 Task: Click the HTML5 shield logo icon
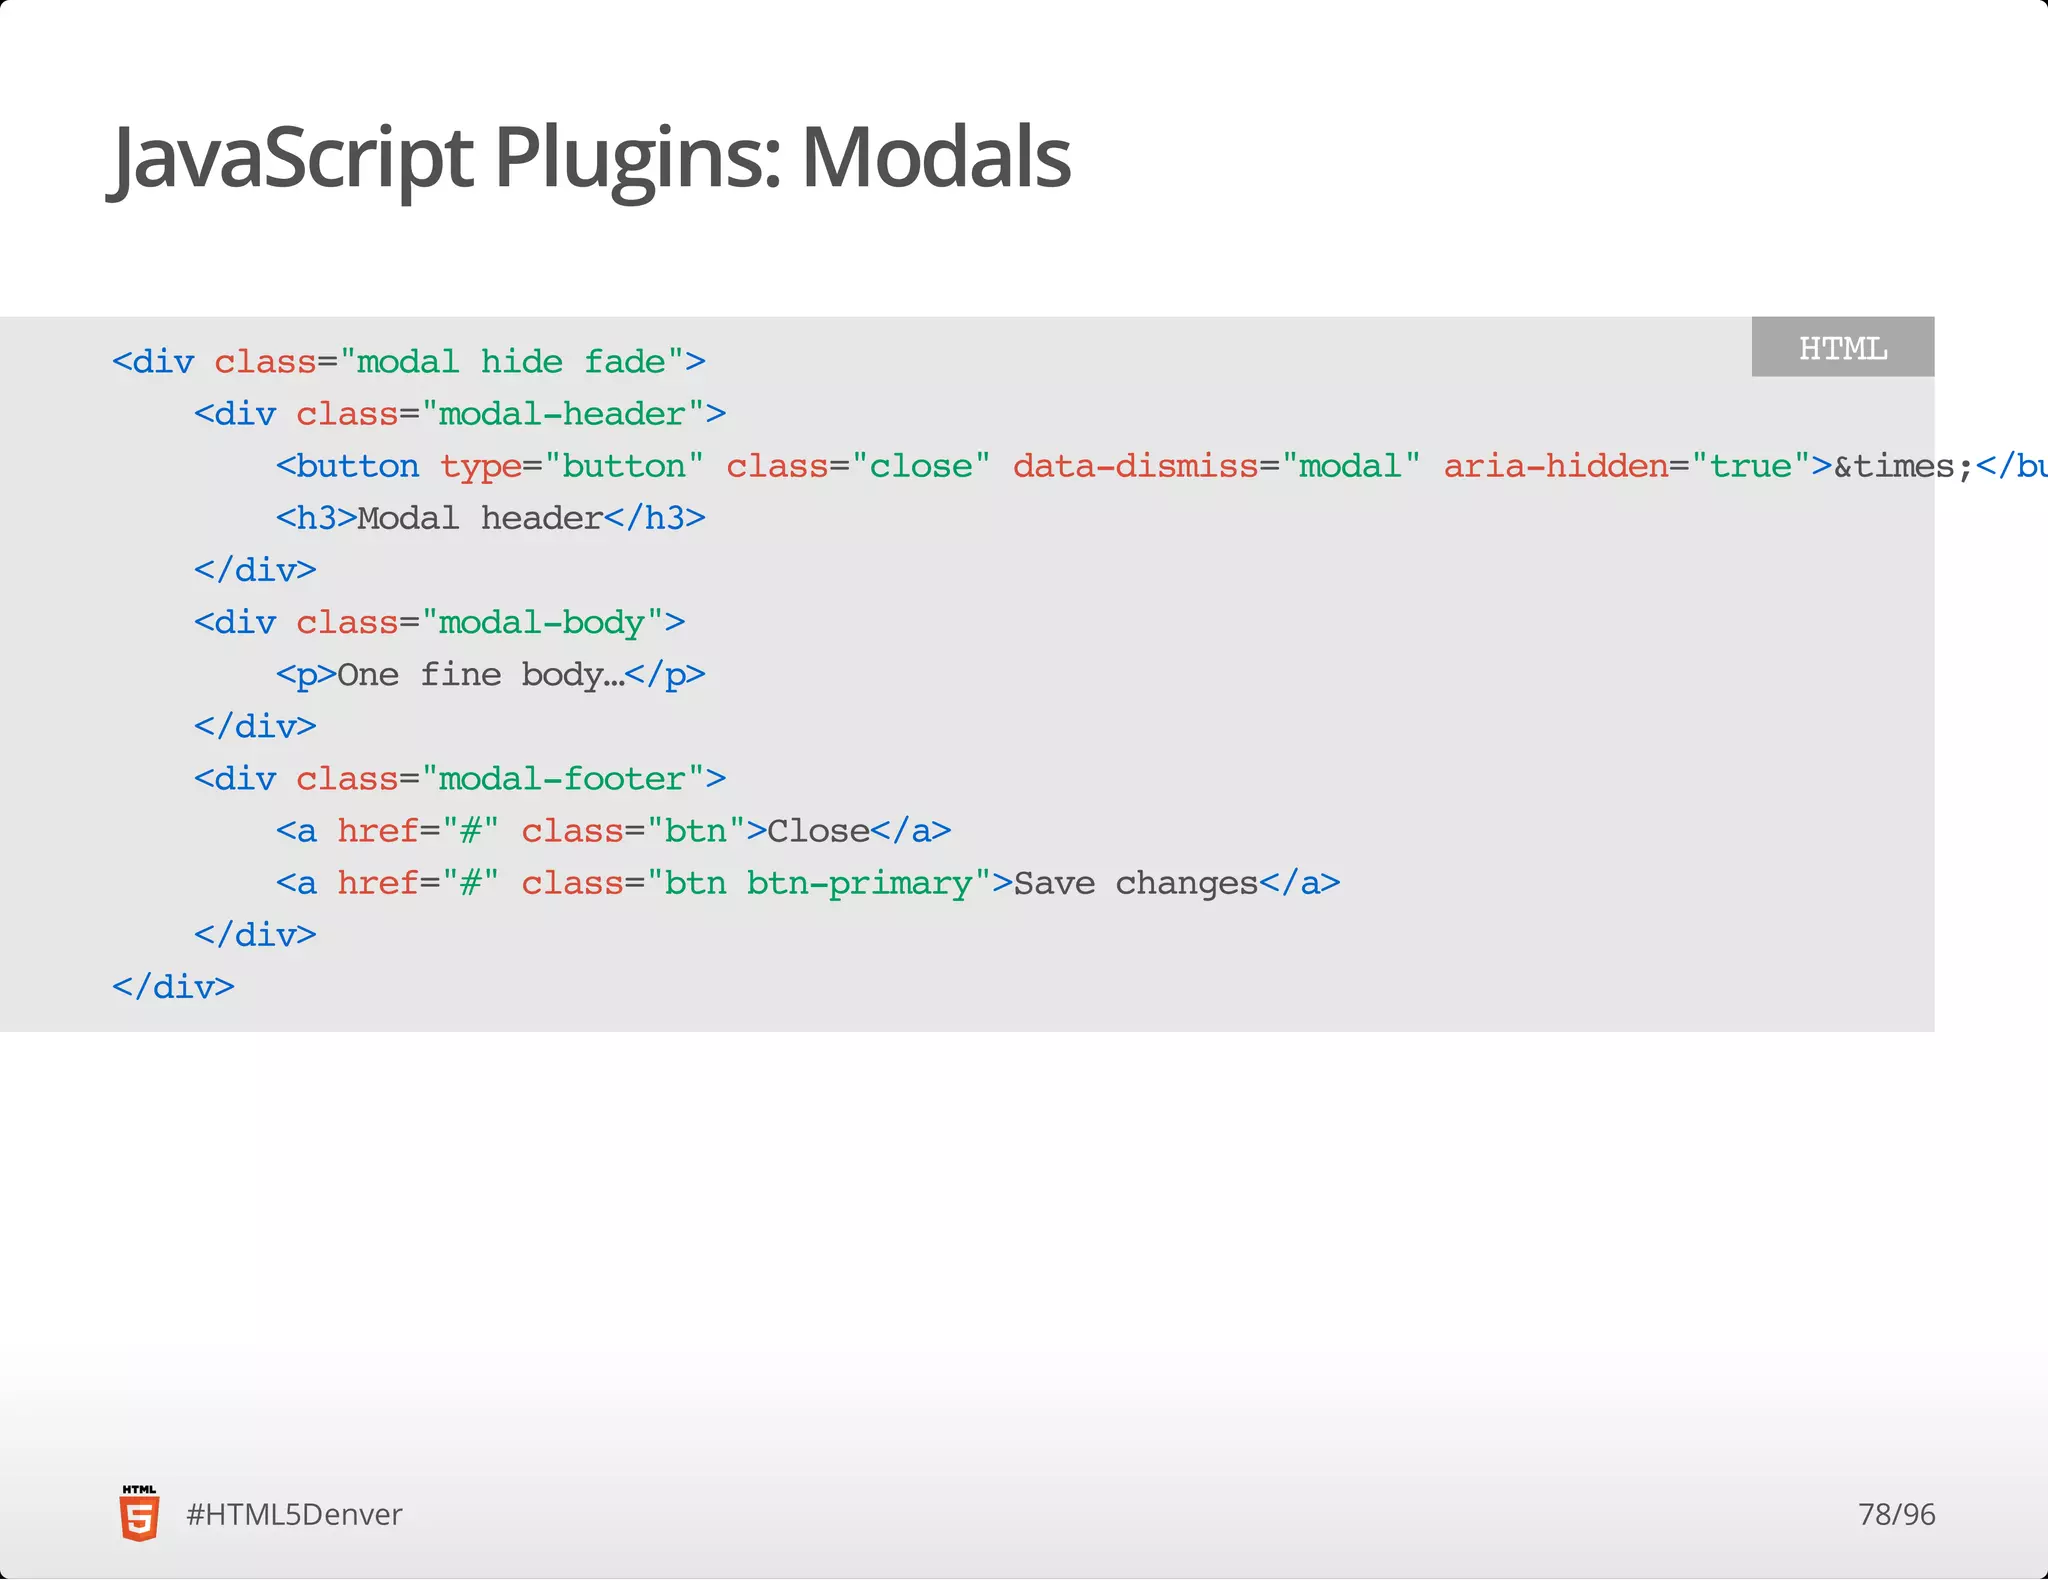pos(139,1513)
